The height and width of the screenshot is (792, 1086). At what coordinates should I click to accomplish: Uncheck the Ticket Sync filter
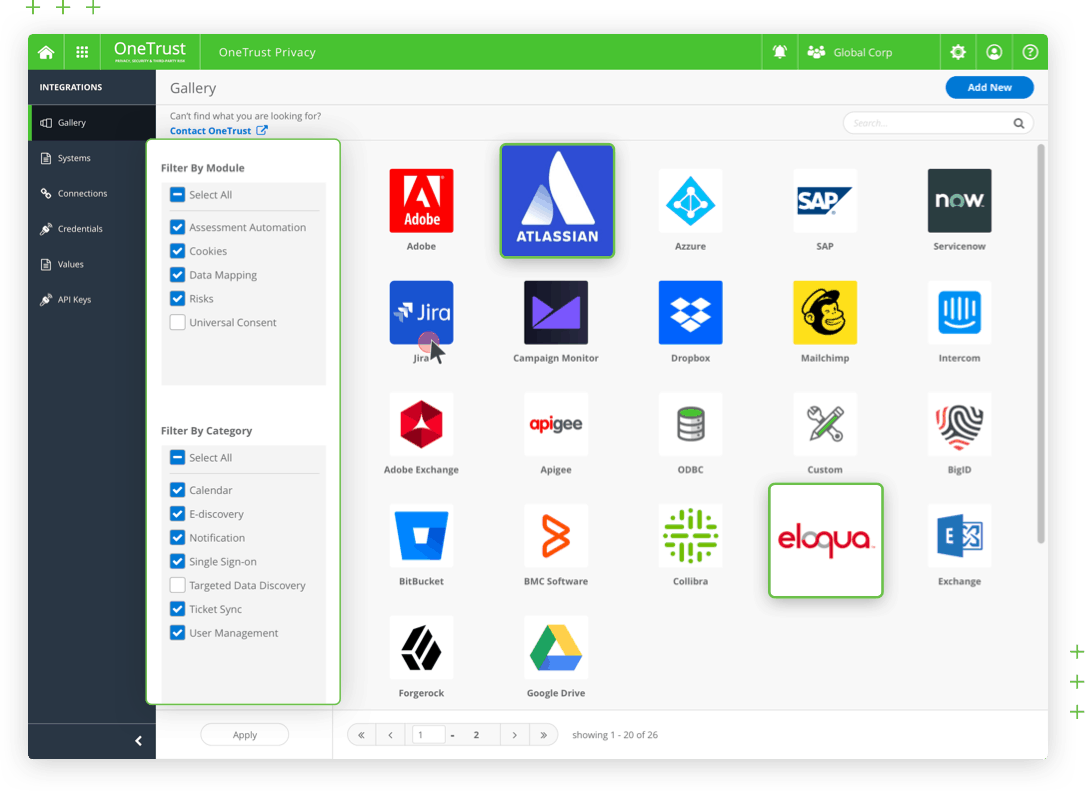[x=177, y=609]
